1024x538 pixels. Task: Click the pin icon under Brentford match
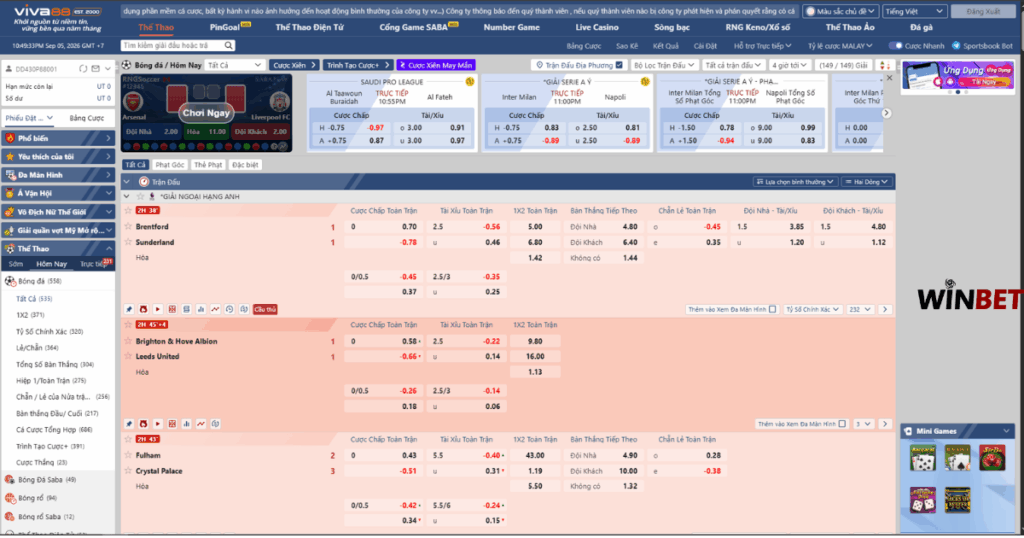click(x=129, y=309)
